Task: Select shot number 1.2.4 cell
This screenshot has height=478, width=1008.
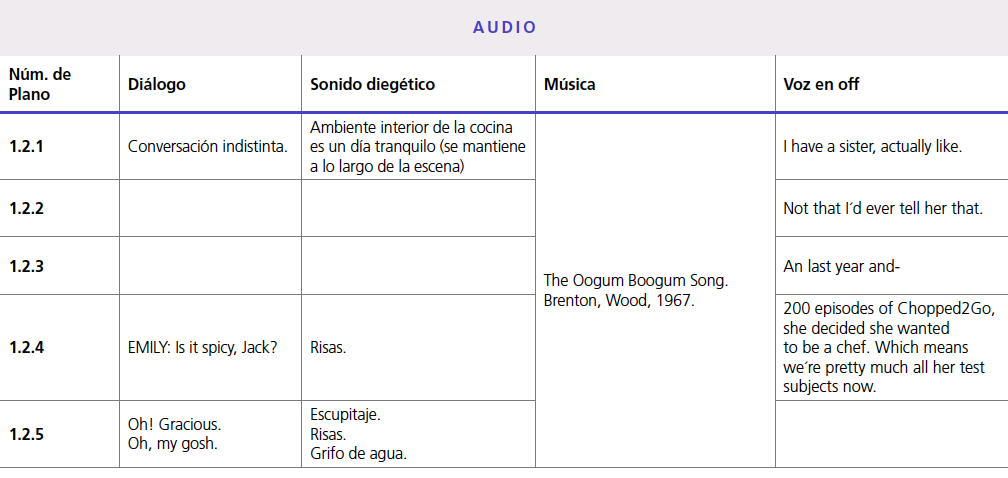Action: 27,348
